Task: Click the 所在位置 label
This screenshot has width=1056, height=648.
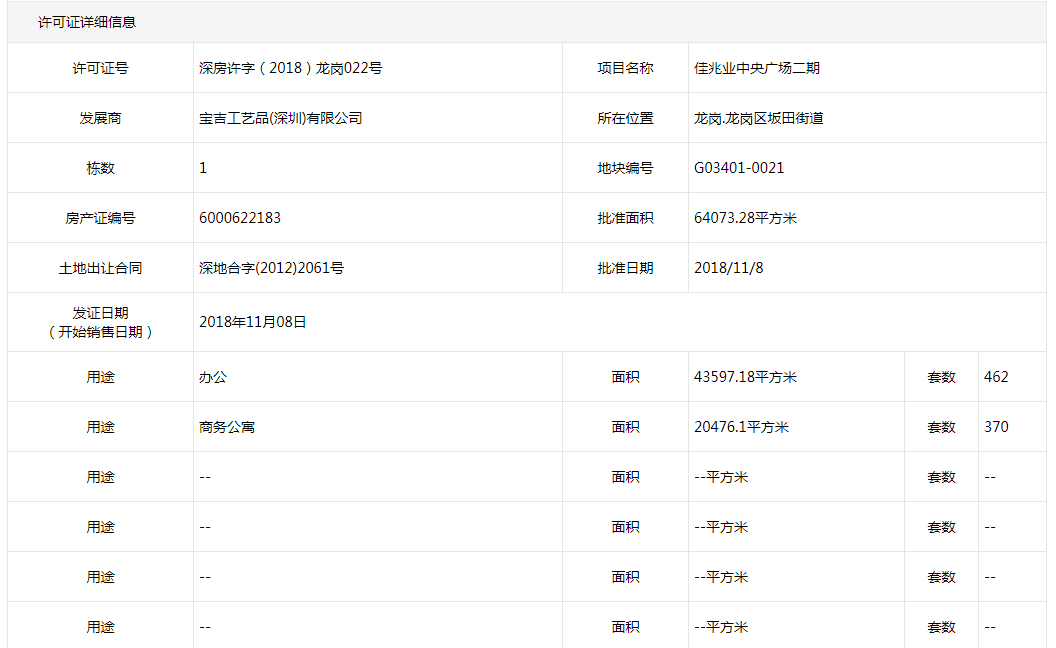Action: point(625,118)
